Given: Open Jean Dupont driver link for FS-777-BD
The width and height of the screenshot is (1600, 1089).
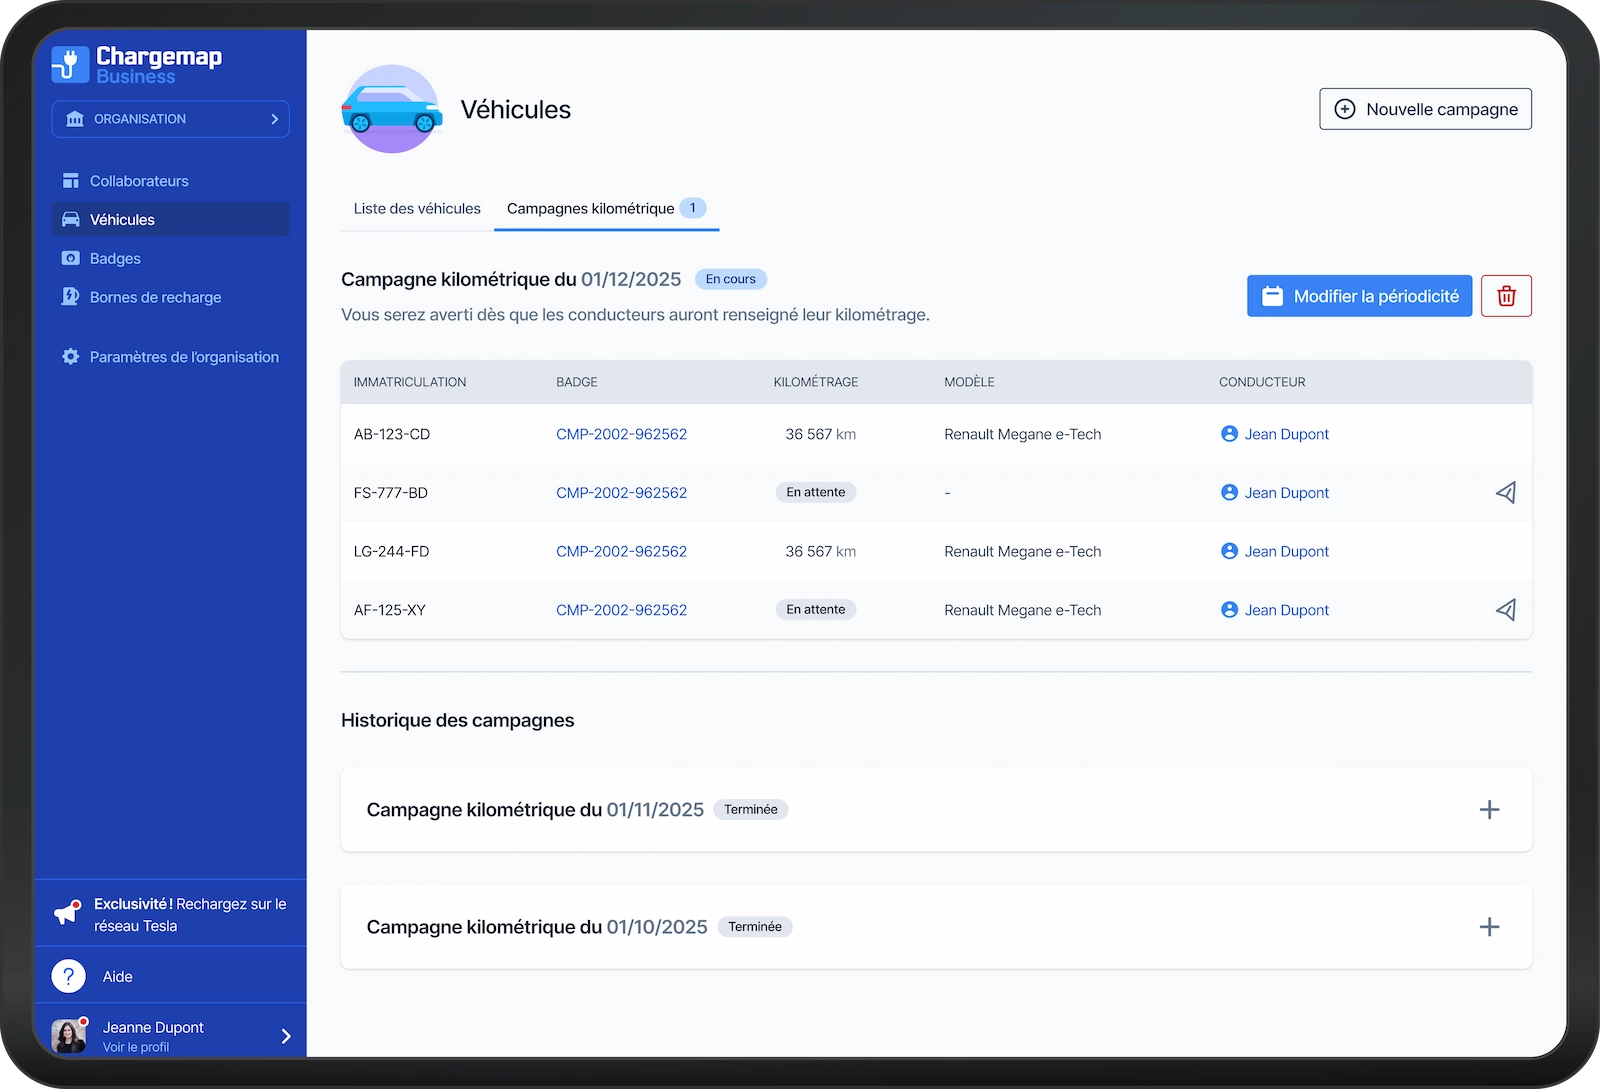Looking at the screenshot, I should [1275, 493].
